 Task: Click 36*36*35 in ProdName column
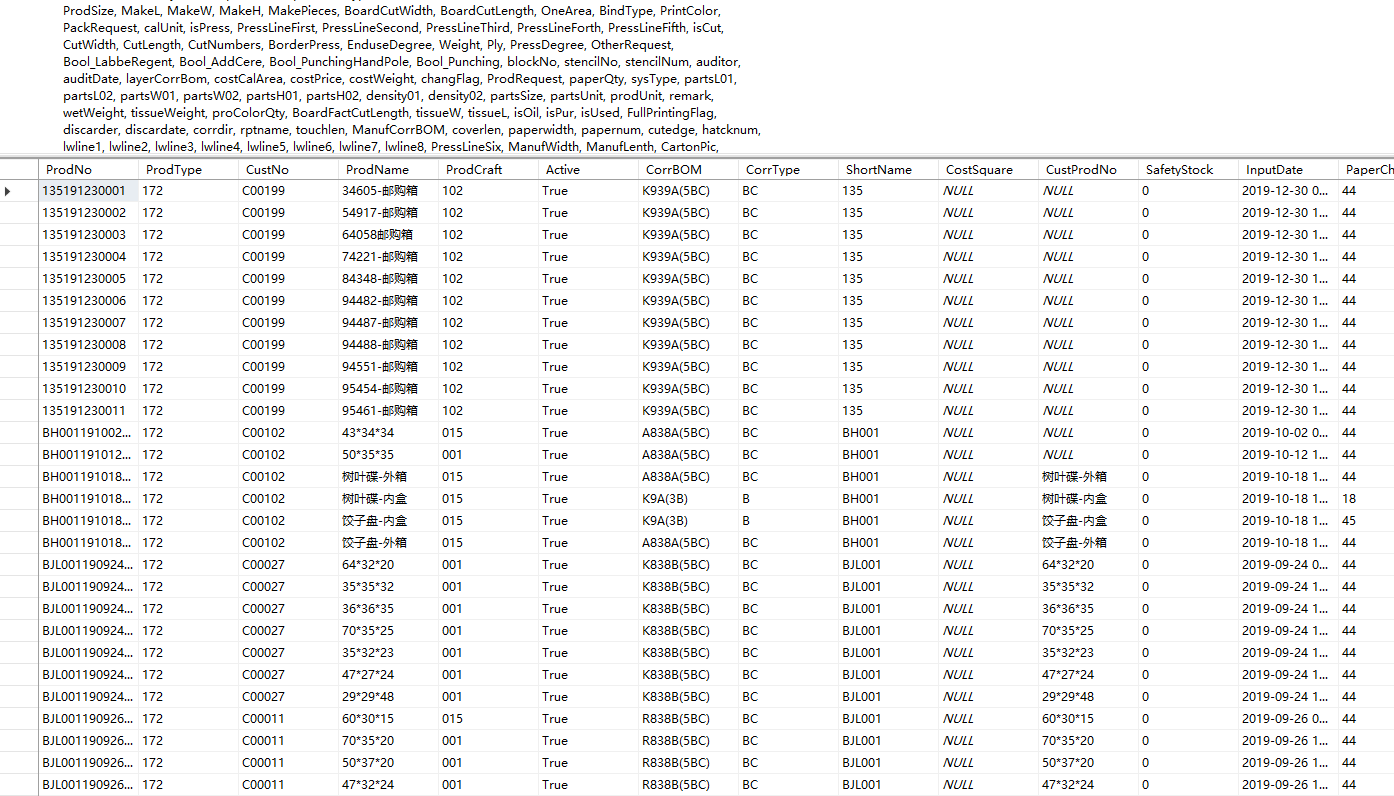coord(388,609)
